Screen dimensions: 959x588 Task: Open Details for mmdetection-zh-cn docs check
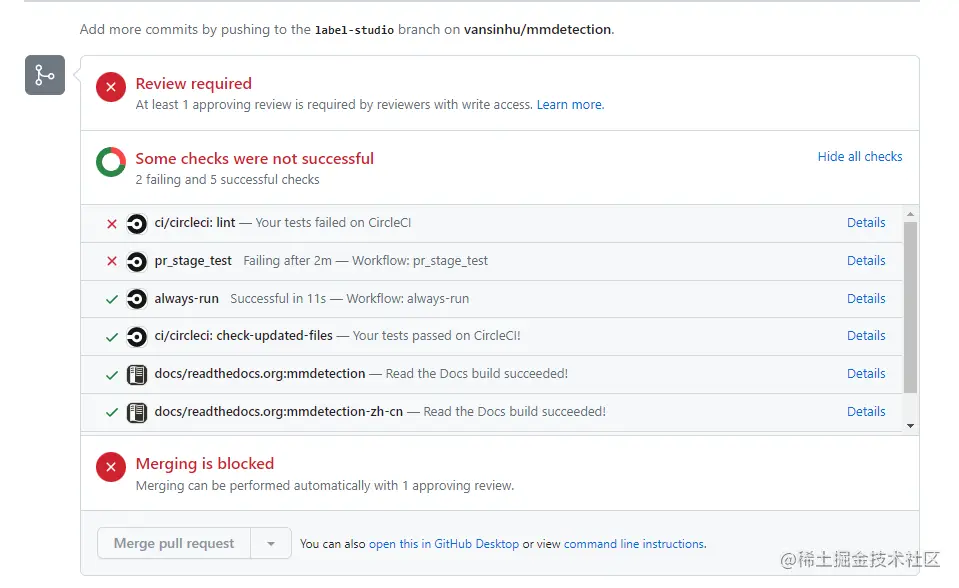(x=866, y=411)
